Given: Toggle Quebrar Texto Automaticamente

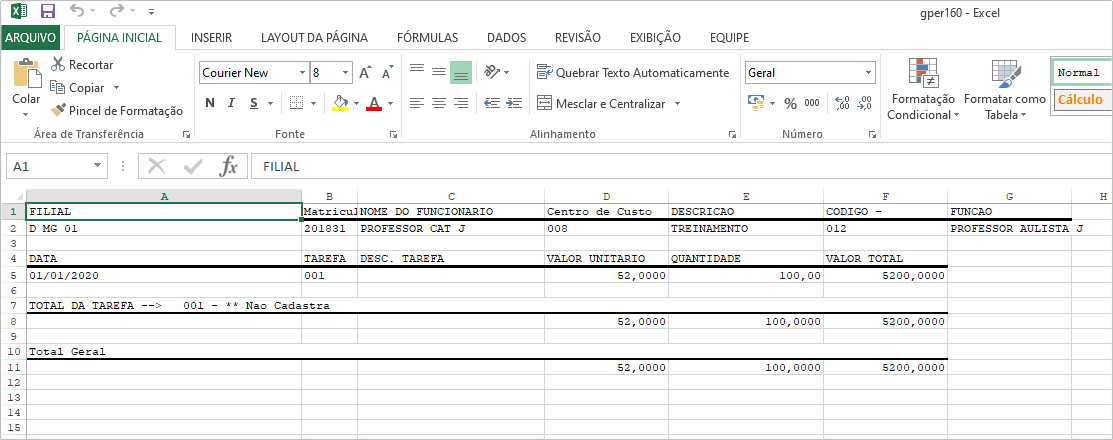Looking at the screenshot, I should [x=632, y=72].
